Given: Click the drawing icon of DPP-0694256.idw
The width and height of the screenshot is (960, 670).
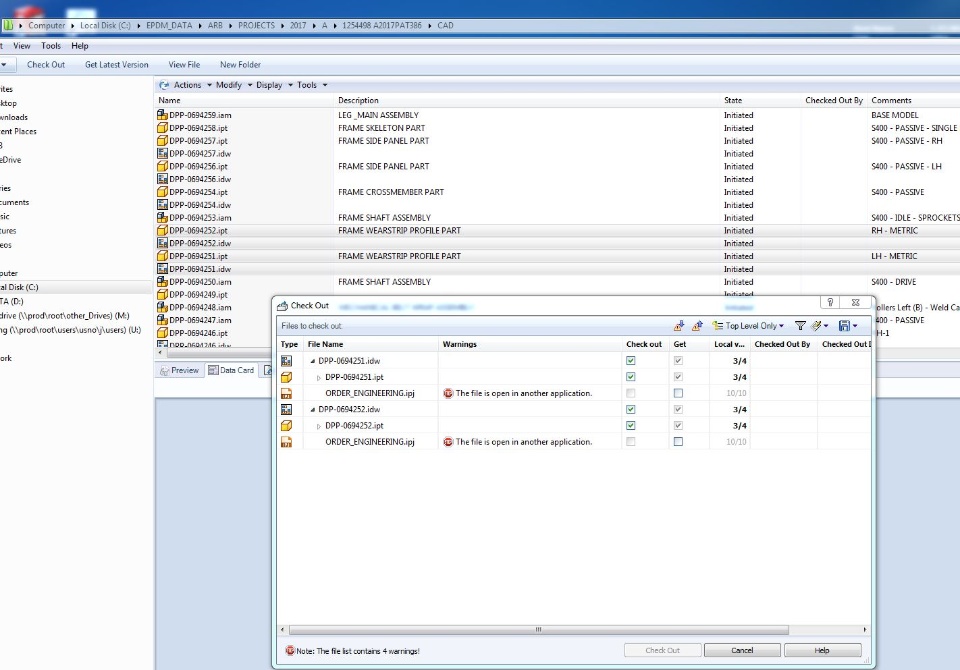Looking at the screenshot, I should pos(162,179).
